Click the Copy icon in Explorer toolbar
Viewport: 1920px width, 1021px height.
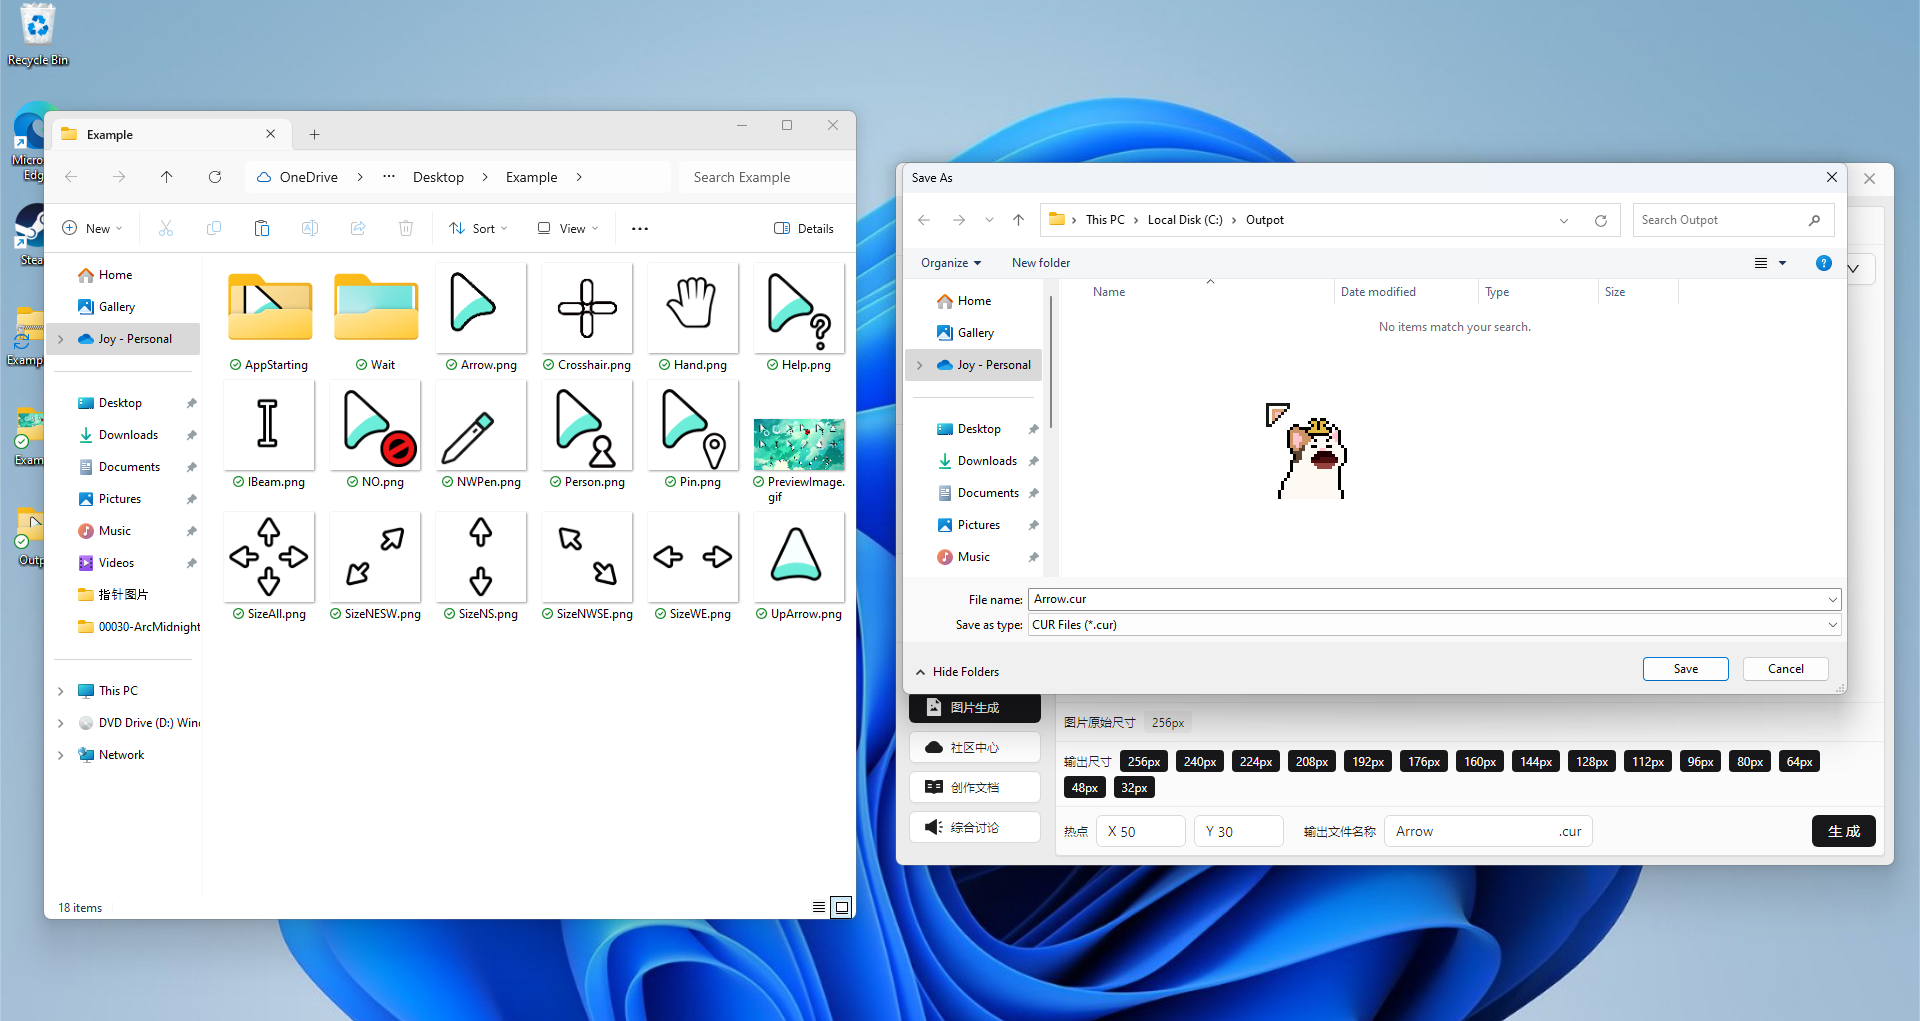coord(214,228)
